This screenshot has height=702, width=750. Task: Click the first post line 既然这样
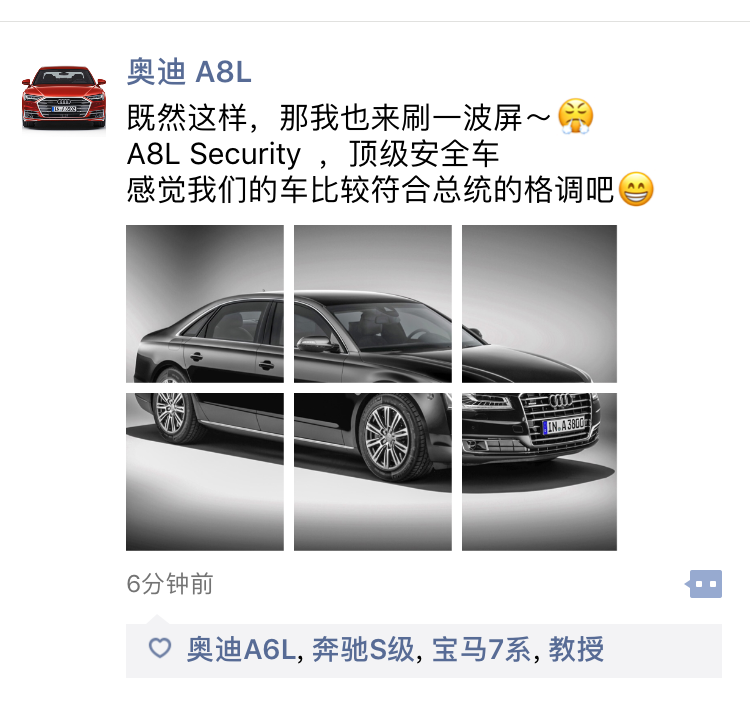pos(360,117)
